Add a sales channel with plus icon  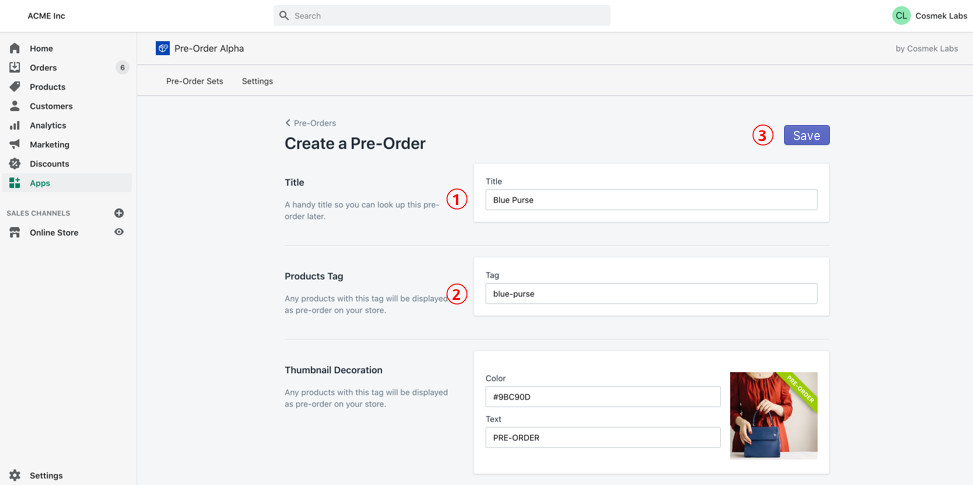tap(119, 213)
